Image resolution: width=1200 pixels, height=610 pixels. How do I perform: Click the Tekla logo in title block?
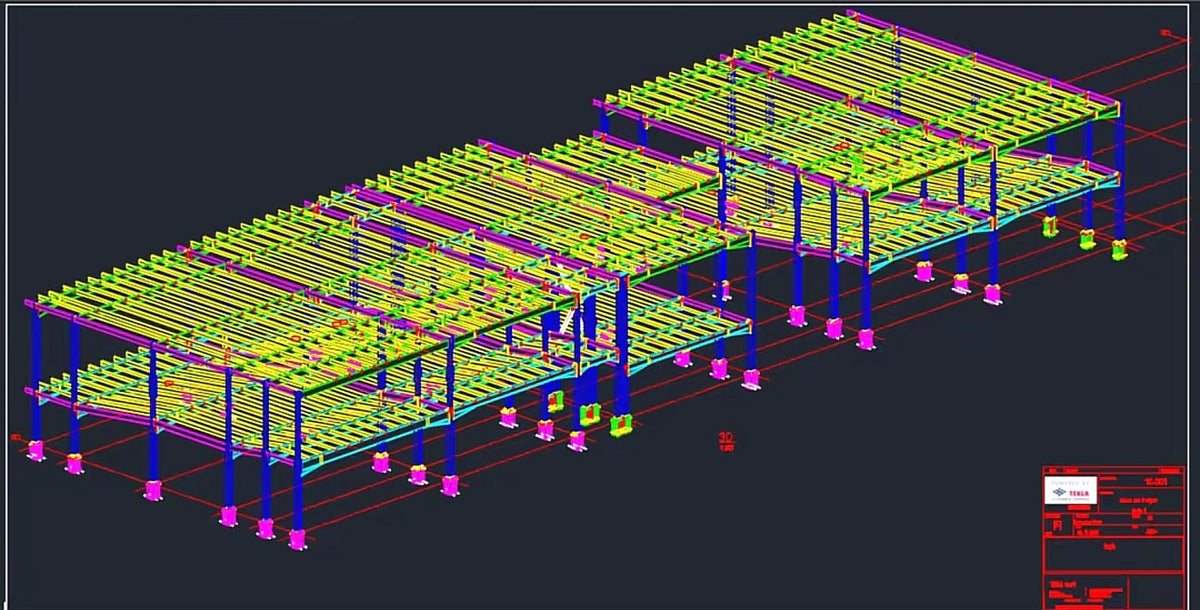point(1070,490)
